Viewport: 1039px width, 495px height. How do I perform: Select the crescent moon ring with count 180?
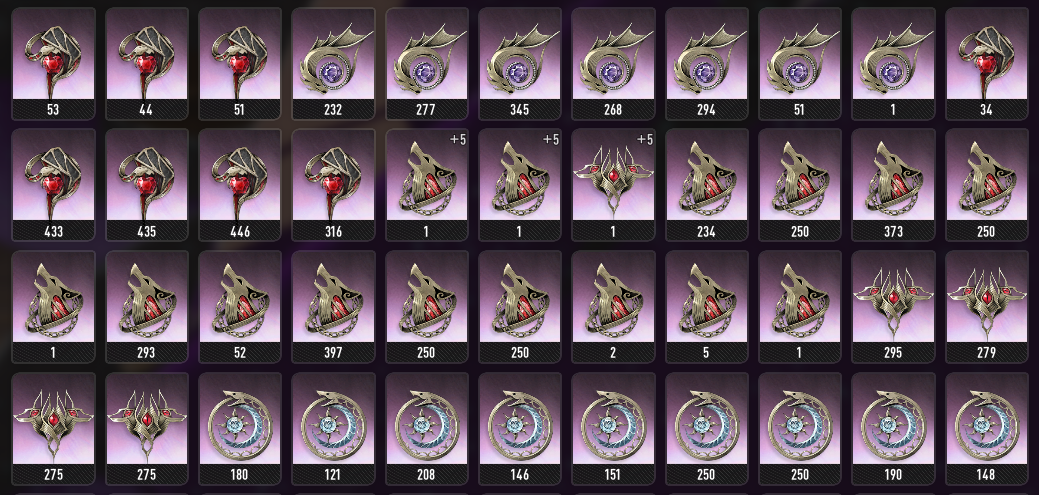[x=240, y=429]
